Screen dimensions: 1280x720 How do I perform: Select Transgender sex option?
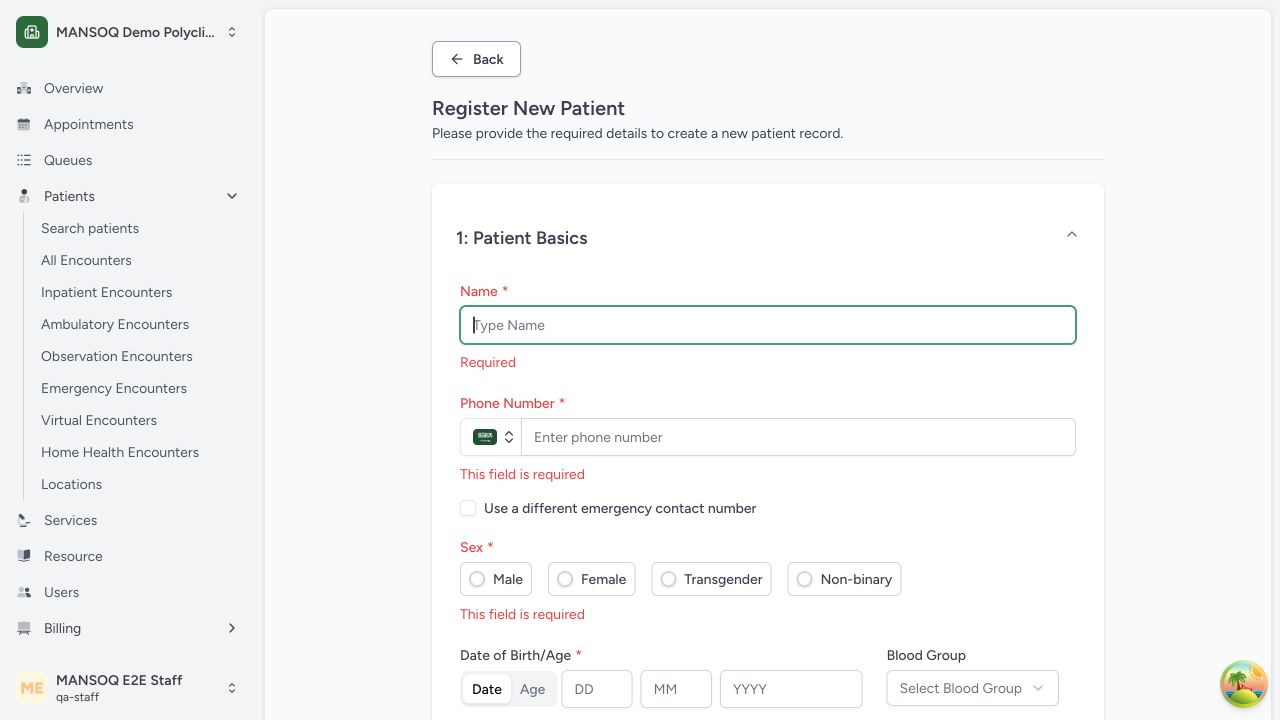[711, 579]
